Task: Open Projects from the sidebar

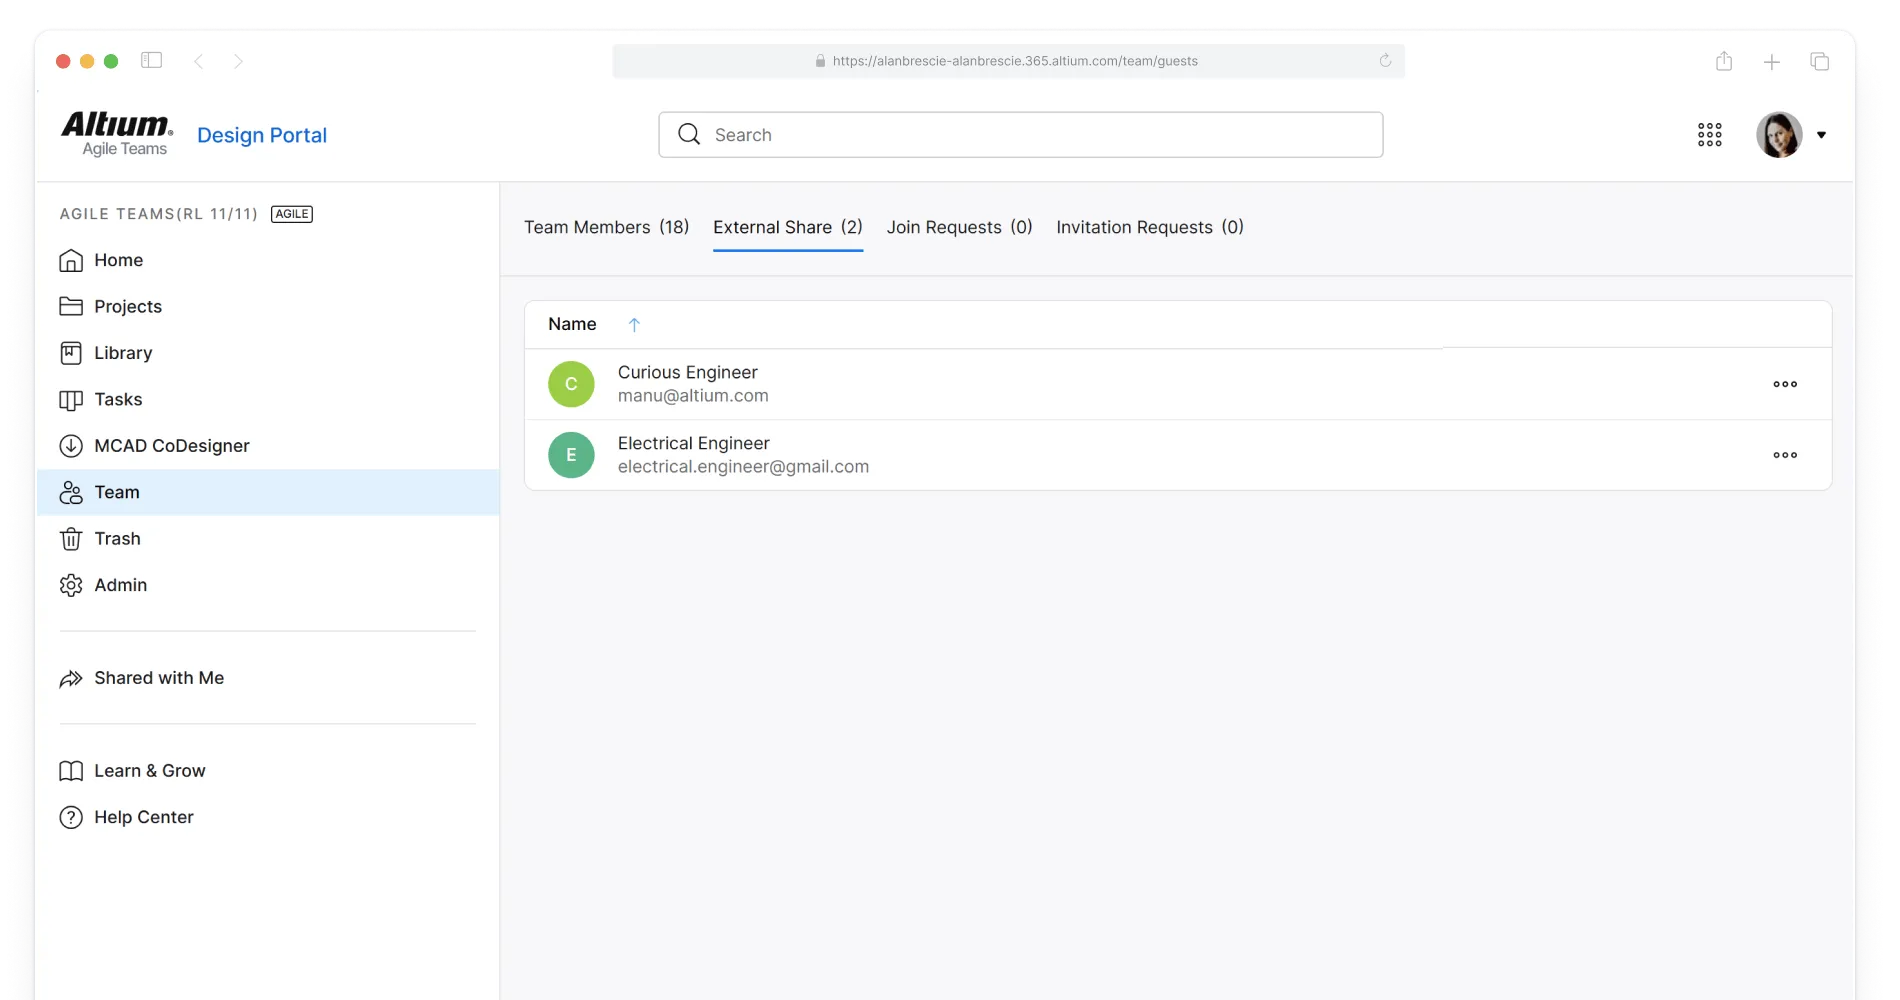Action: 267,306
